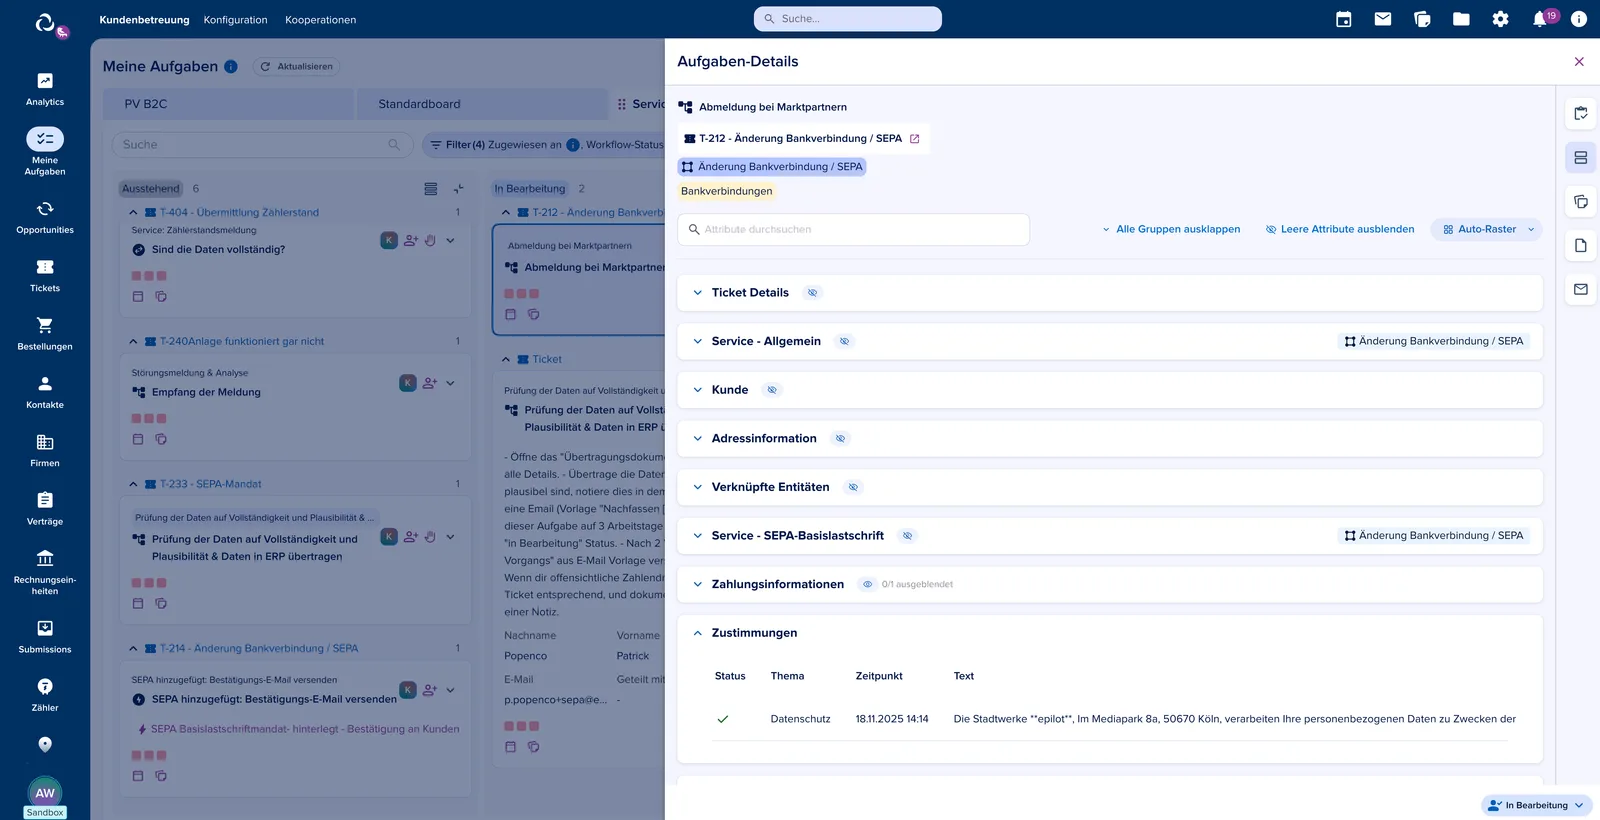Focus the Attribute durchsuchen search field

(x=854, y=230)
